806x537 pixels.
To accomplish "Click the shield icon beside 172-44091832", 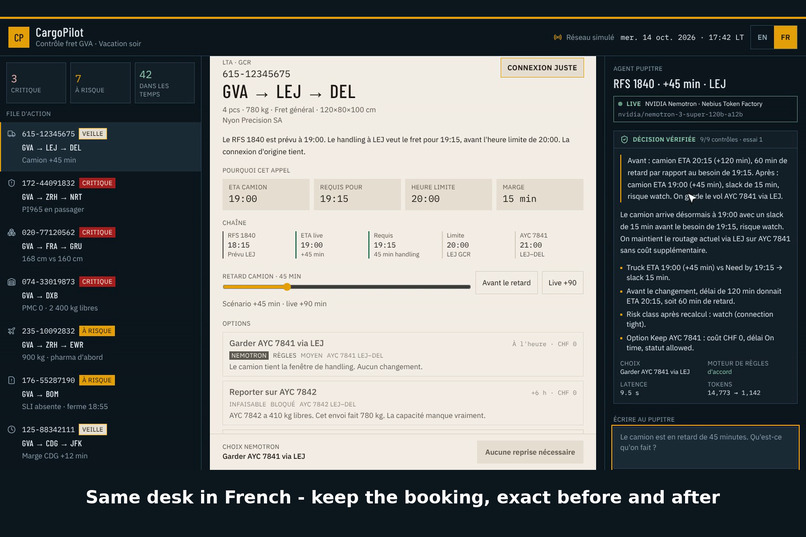I will pyautogui.click(x=11, y=183).
